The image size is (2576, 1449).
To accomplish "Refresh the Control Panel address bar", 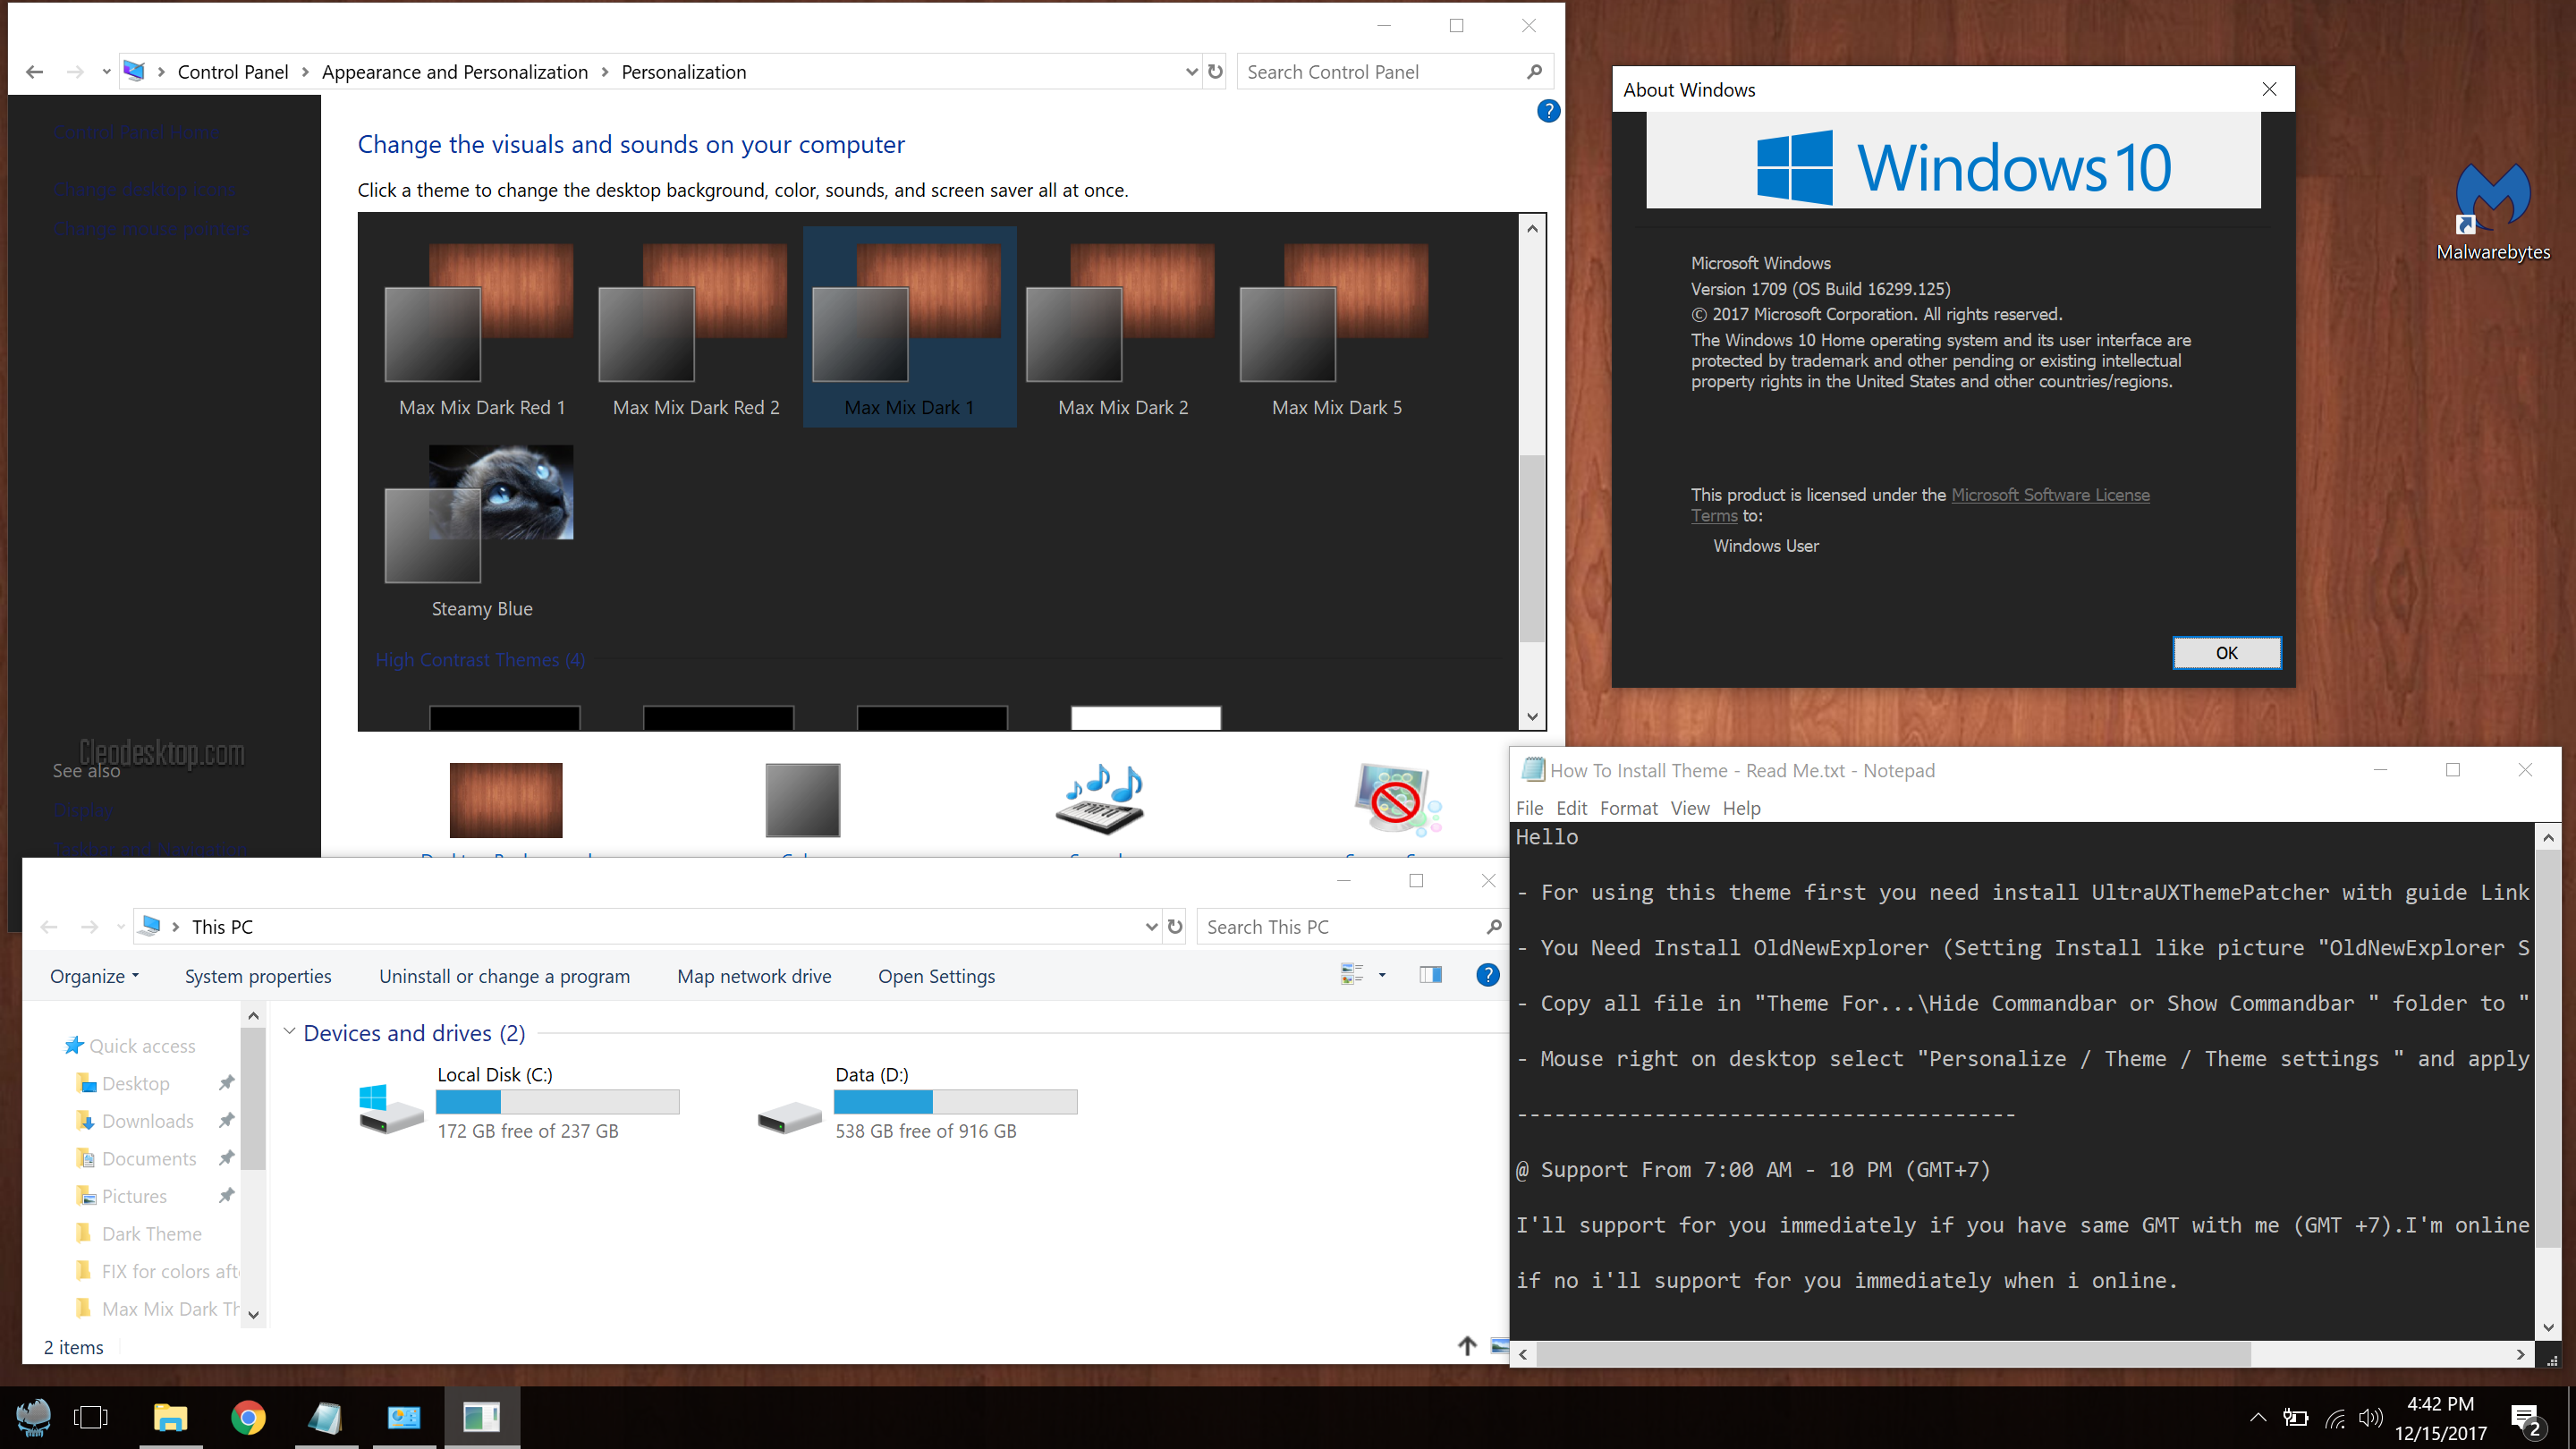I will pyautogui.click(x=1215, y=72).
